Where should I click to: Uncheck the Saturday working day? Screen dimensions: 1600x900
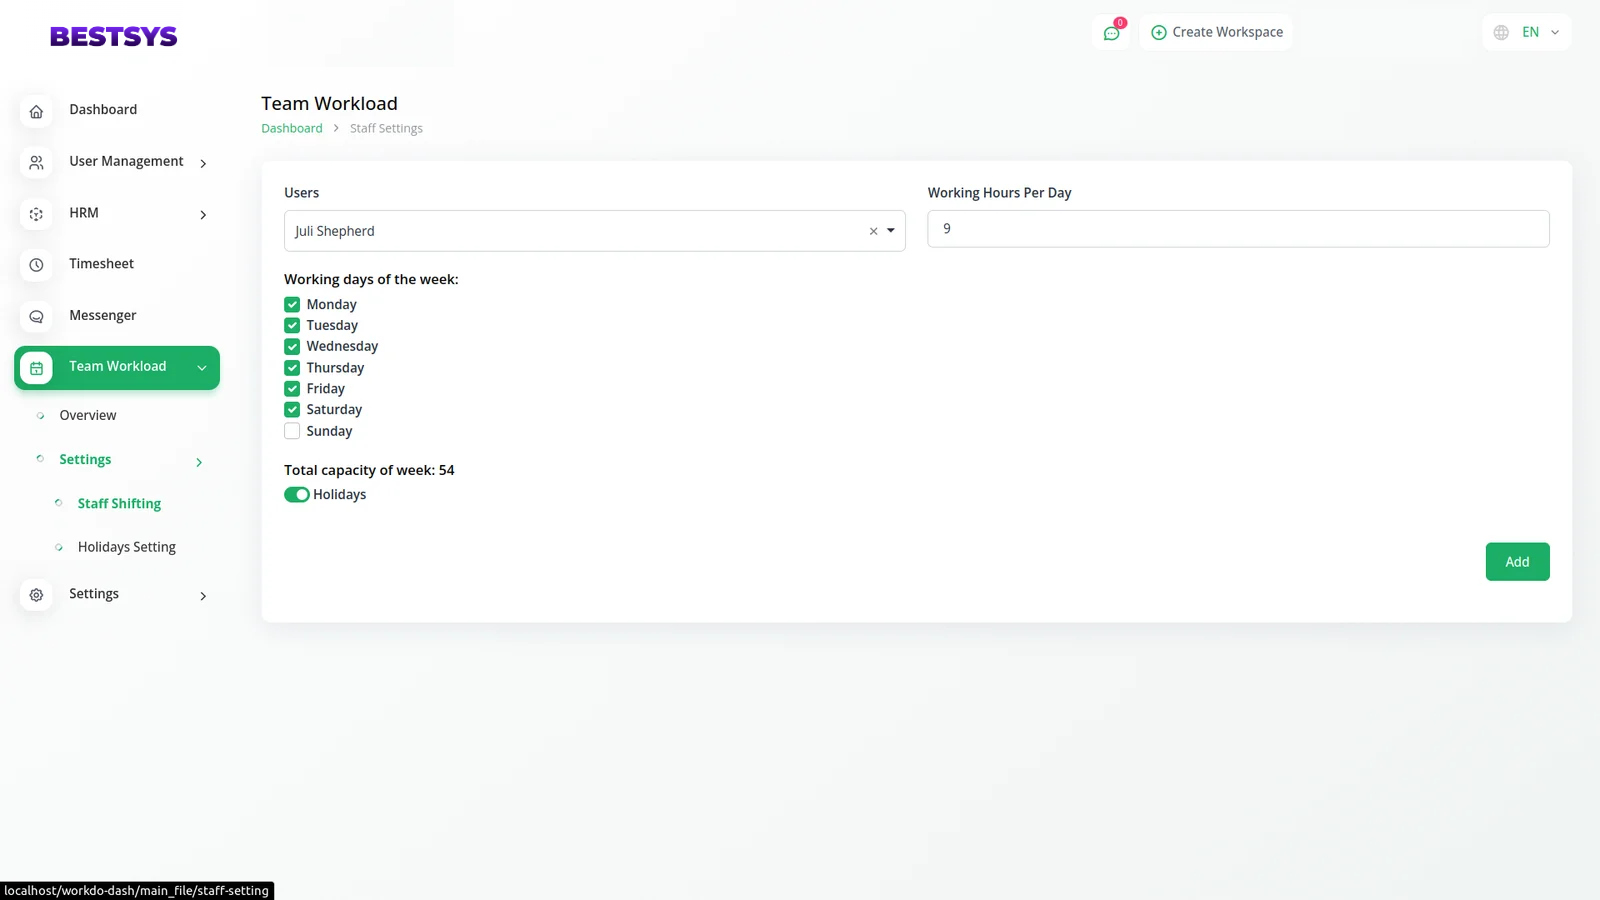(x=292, y=410)
